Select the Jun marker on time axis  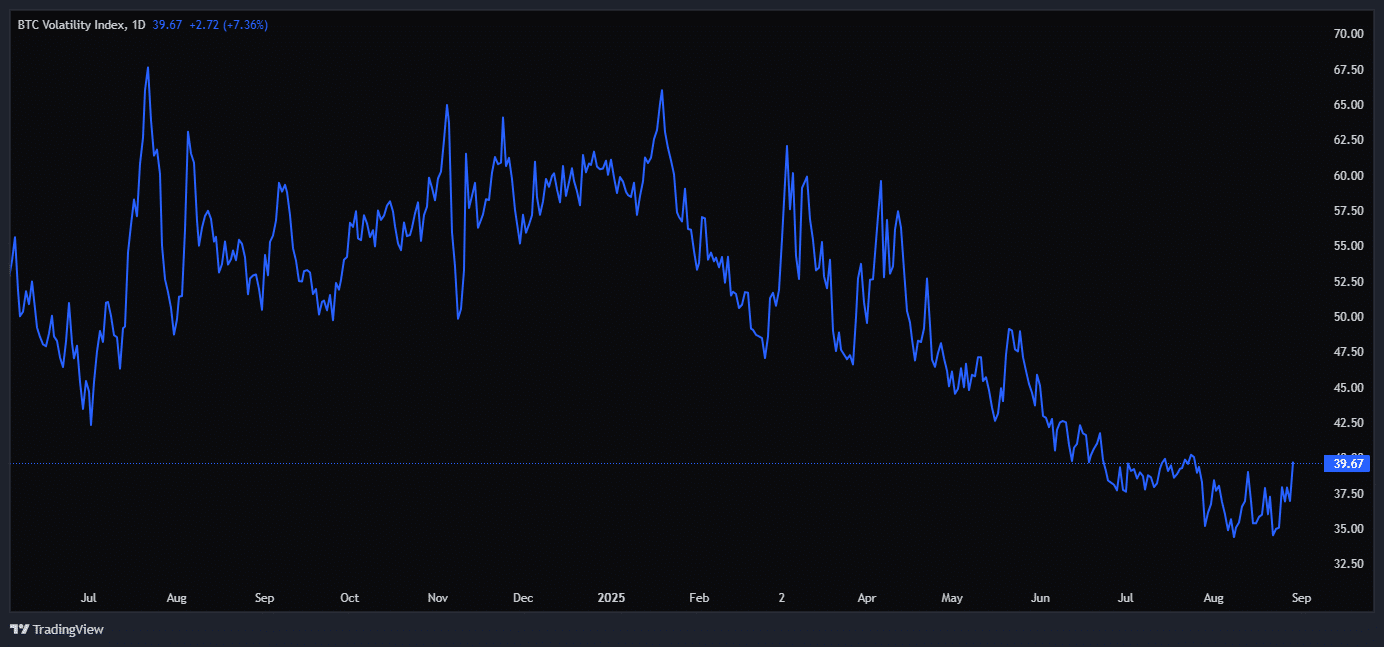[x=1040, y=598]
